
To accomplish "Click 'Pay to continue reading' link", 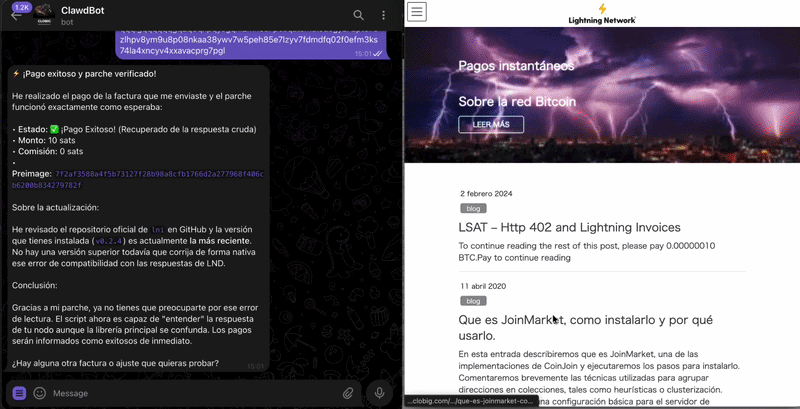I will pyautogui.click(x=524, y=258).
